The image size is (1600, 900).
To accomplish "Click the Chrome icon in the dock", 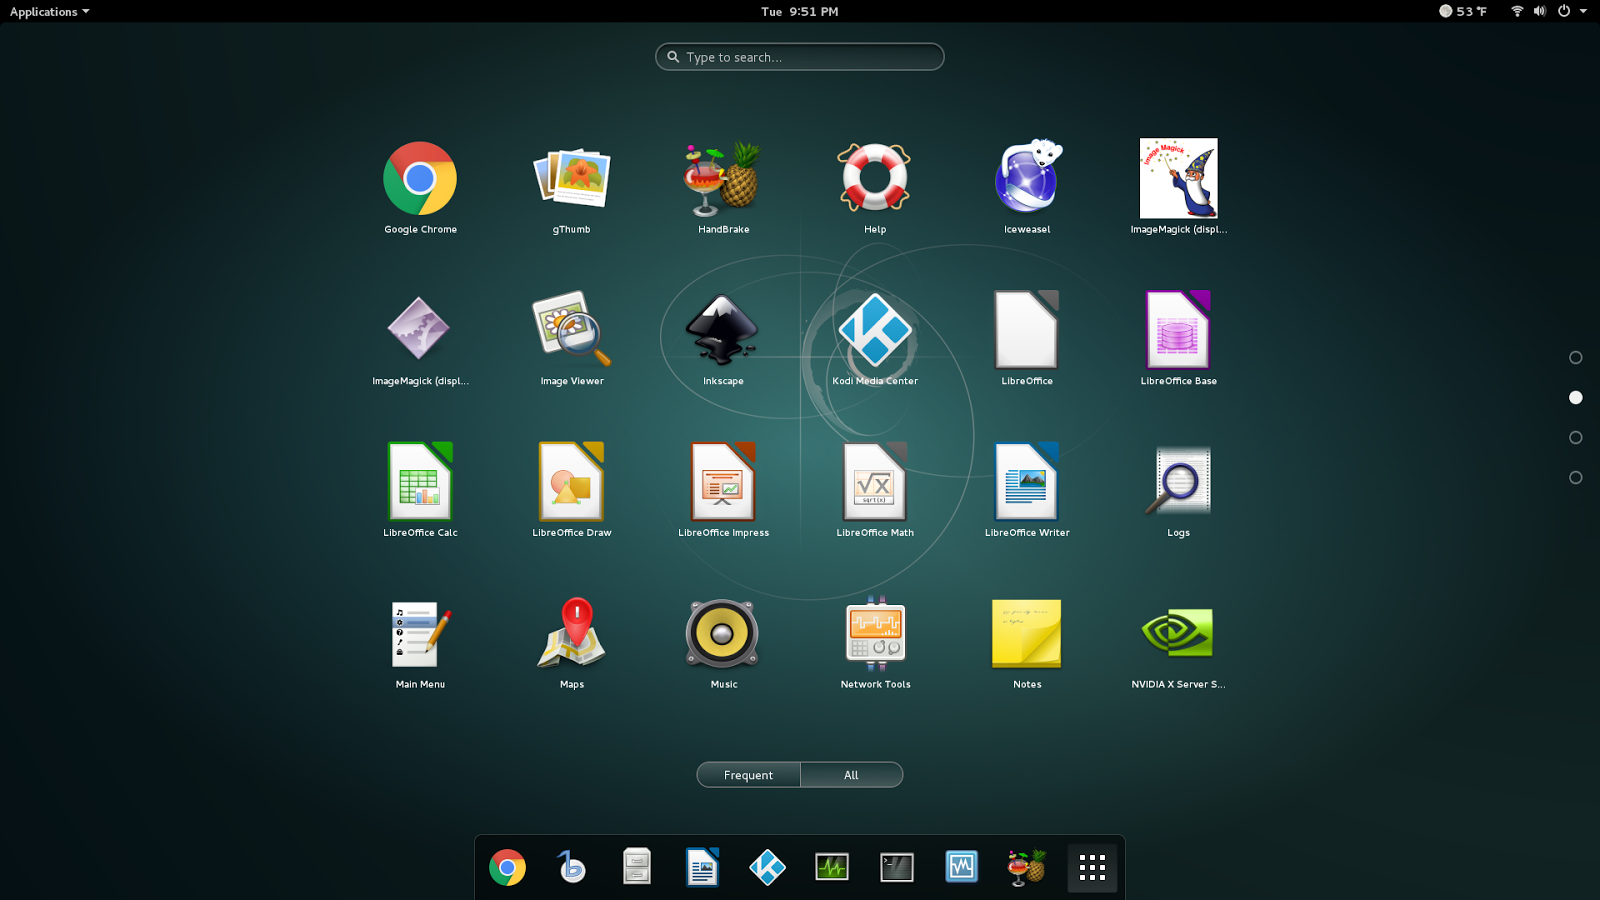I will [x=508, y=868].
